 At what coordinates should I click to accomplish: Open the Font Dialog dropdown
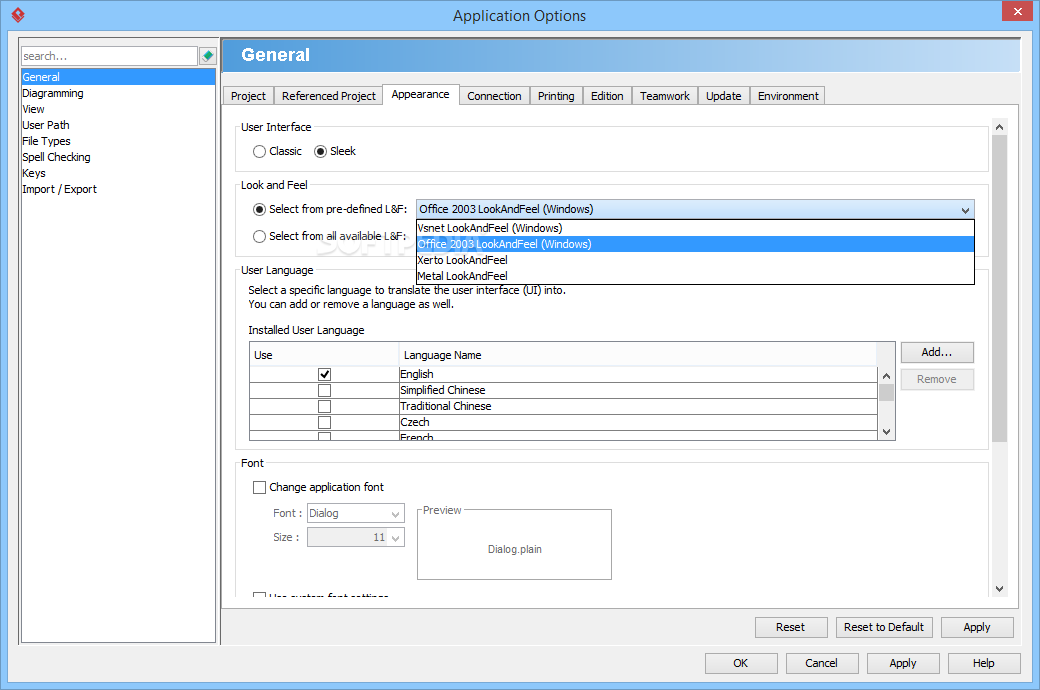356,514
